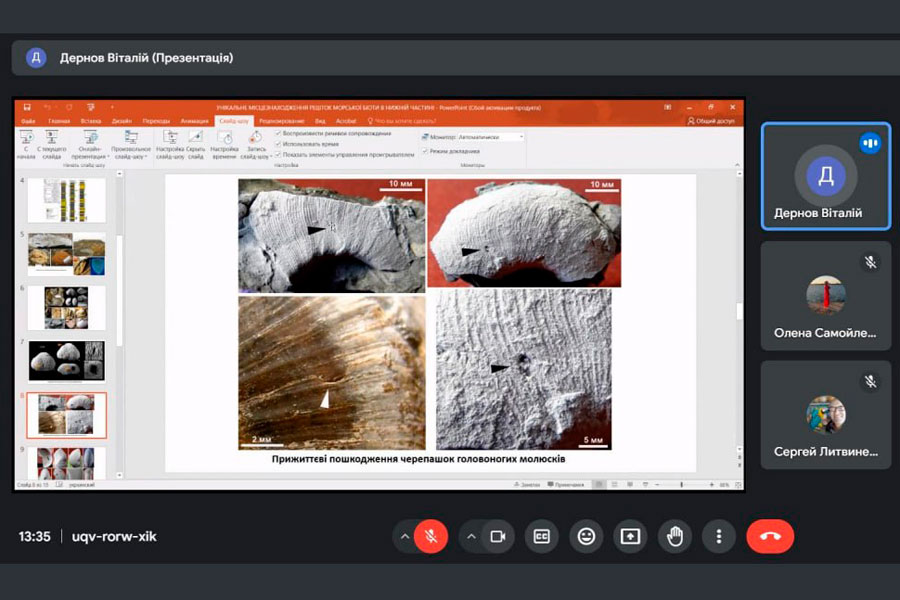Screen dimensions: 900x600
Task: Open the emoji reactions button
Action: (x=586, y=537)
